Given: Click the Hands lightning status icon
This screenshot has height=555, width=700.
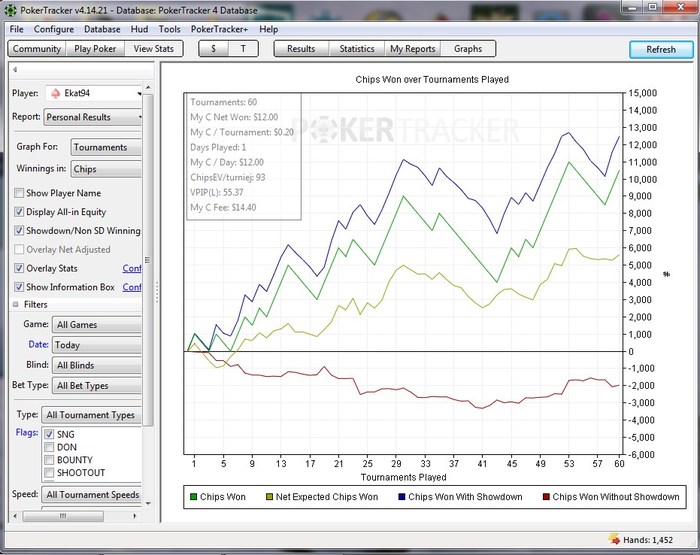Looking at the screenshot, I should point(614,539).
